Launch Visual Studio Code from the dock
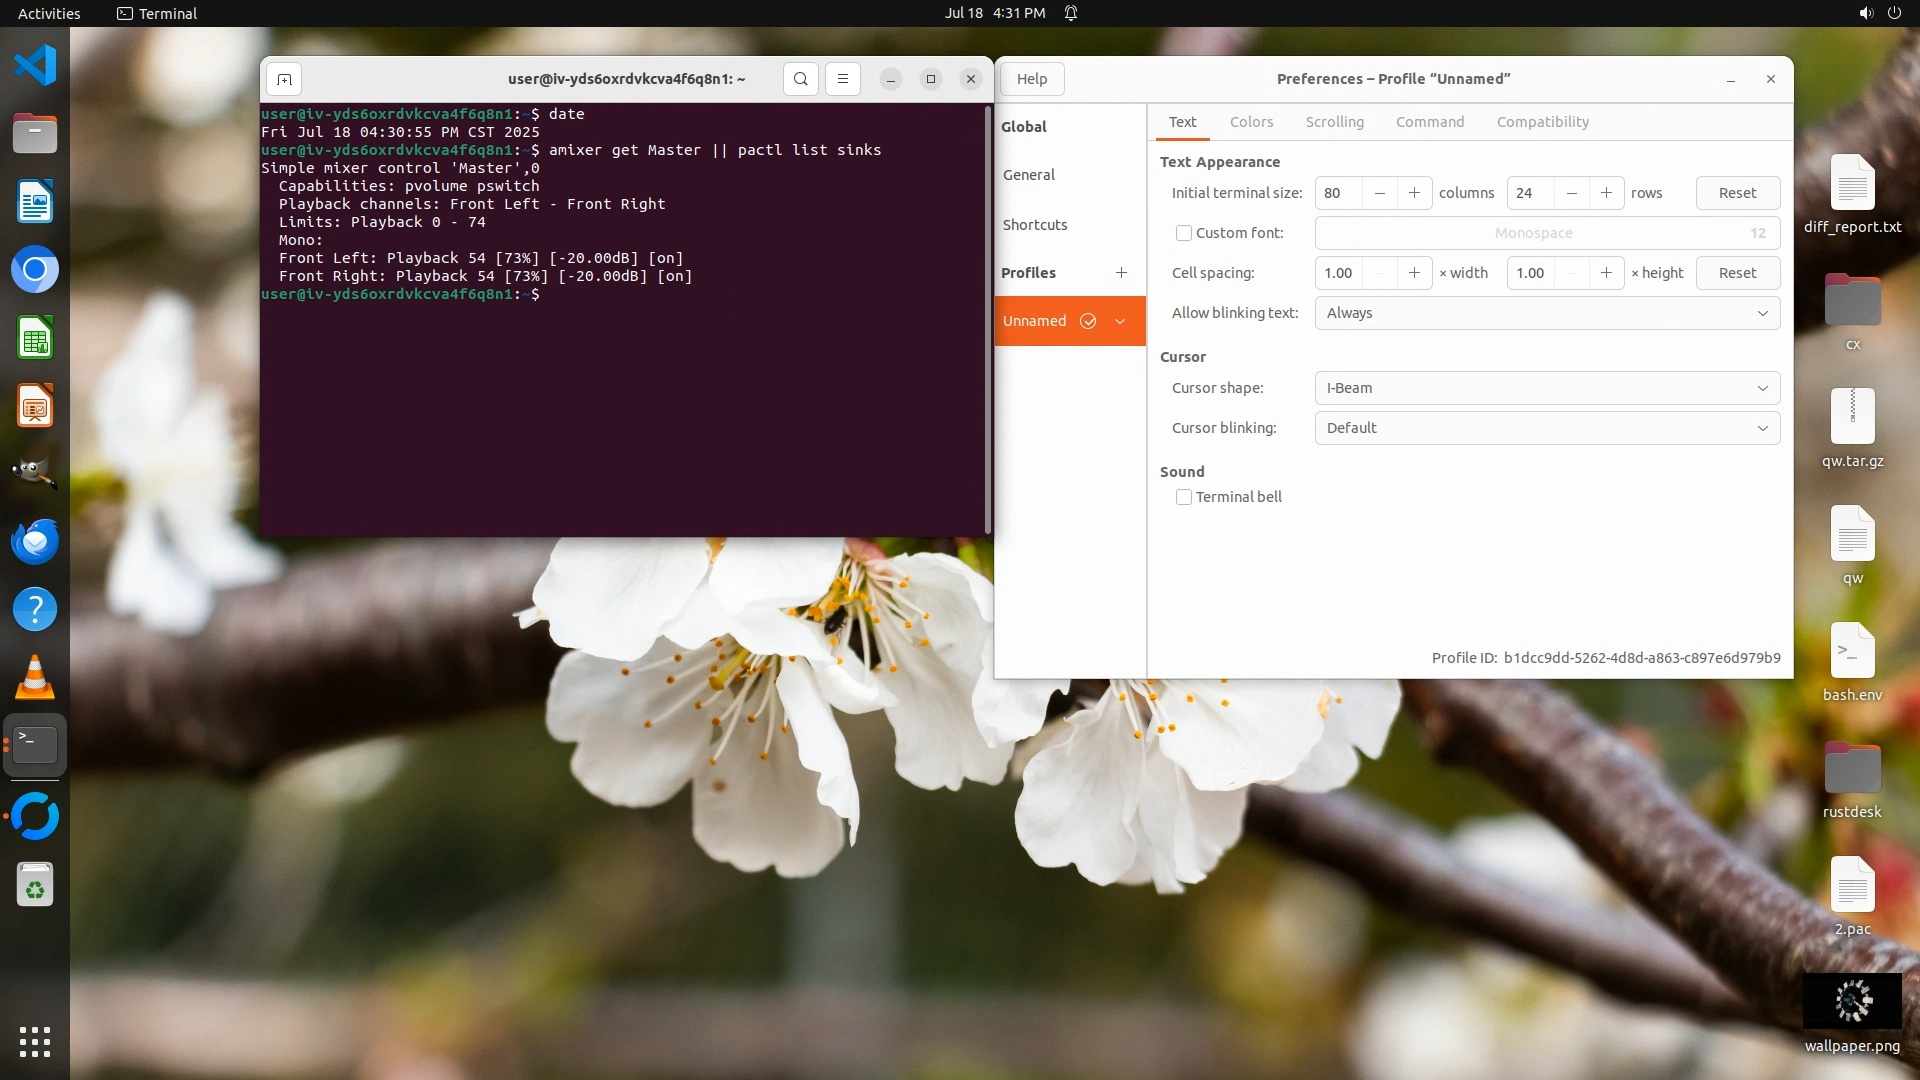Viewport: 1920px width, 1080px height. [35, 66]
